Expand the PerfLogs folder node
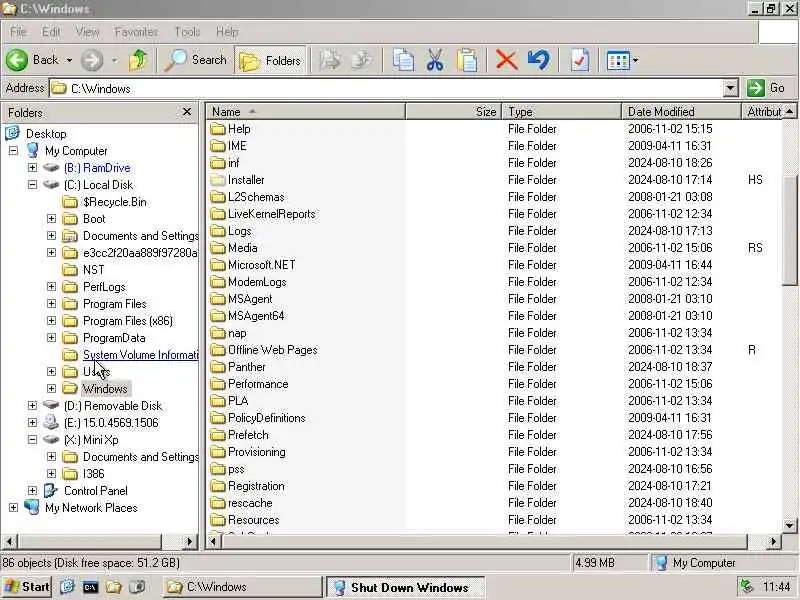This screenshot has height=600, width=800. point(52,287)
